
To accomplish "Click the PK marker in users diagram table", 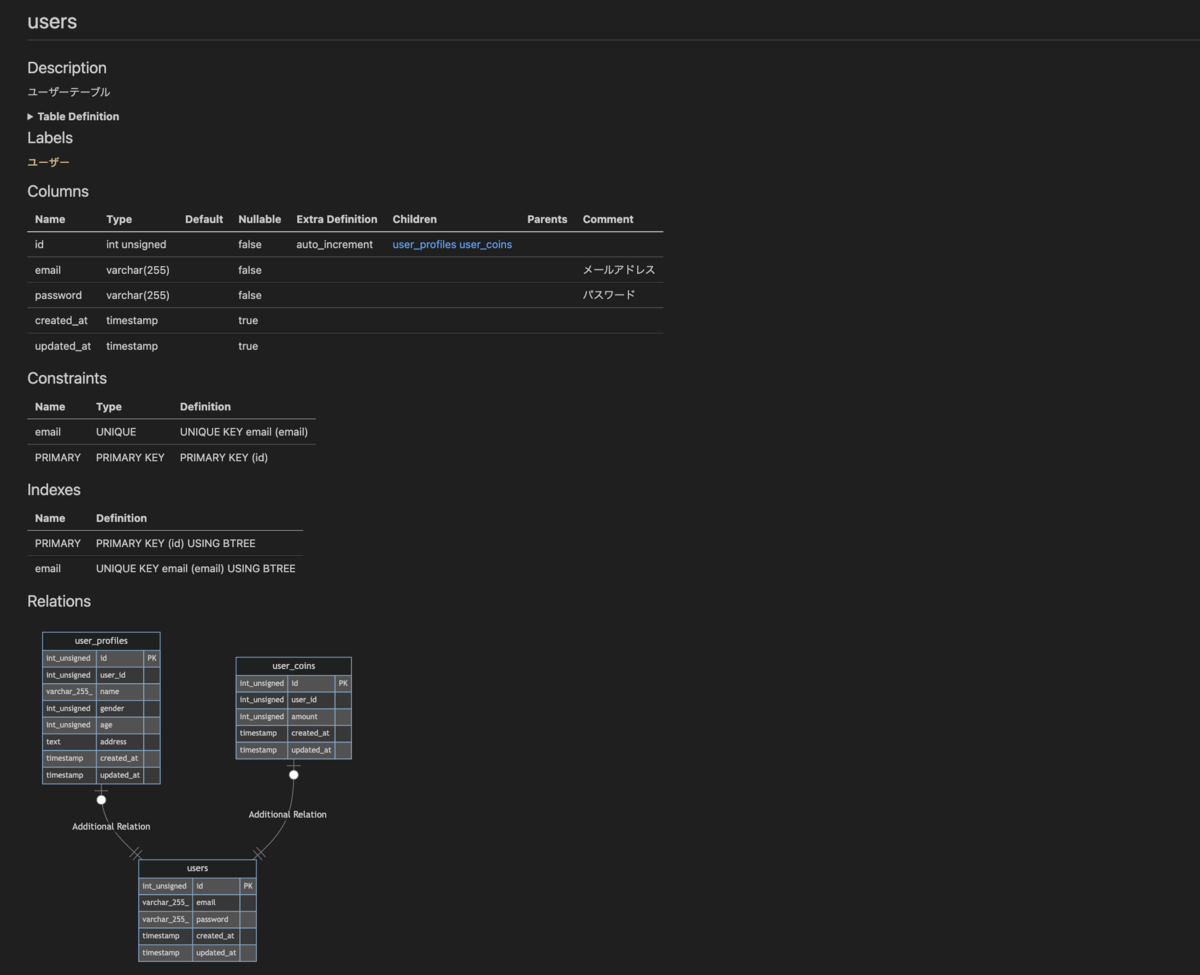I will pyautogui.click(x=248, y=885).
